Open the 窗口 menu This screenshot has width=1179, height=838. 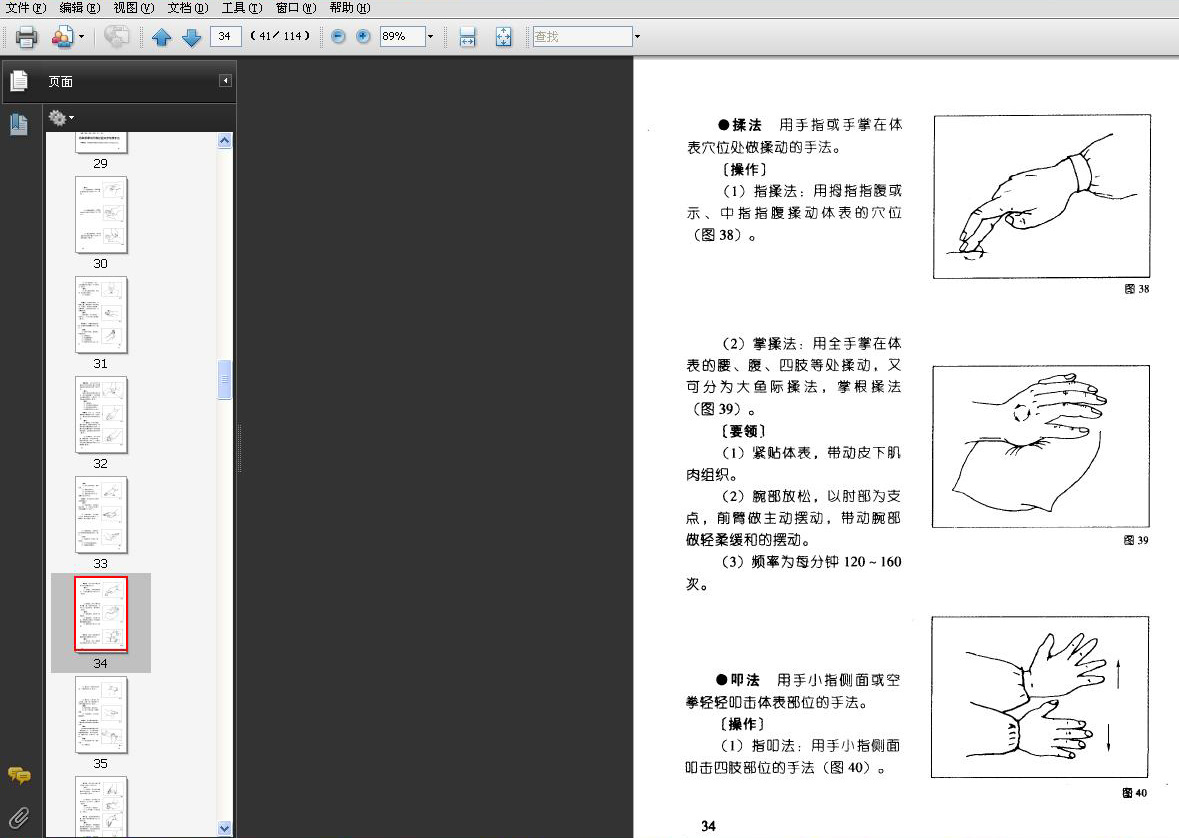[296, 8]
